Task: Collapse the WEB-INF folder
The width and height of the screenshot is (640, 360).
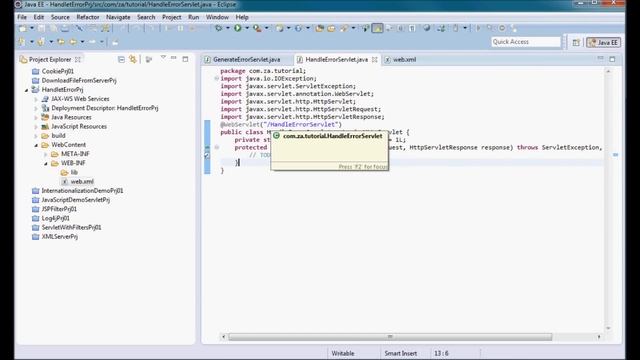Action: pyautogui.click(x=46, y=163)
